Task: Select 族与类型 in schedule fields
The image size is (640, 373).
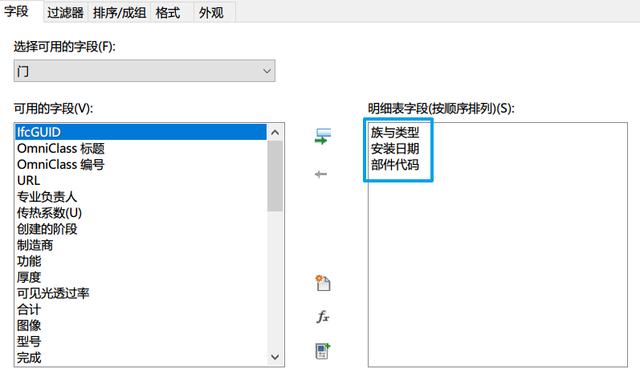Action: click(x=395, y=132)
